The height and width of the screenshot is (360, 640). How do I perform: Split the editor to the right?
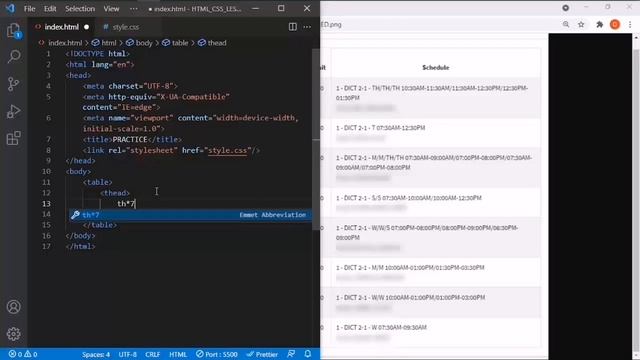[x=293, y=27]
